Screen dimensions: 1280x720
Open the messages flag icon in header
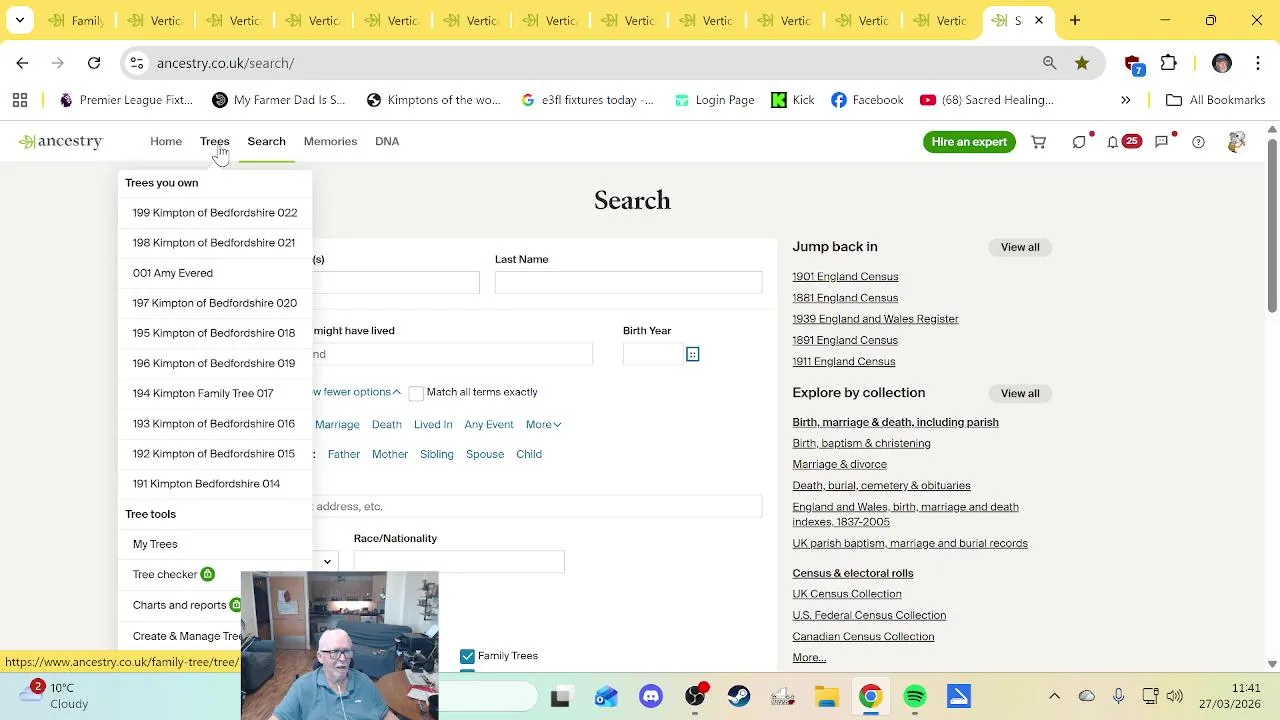(1161, 142)
